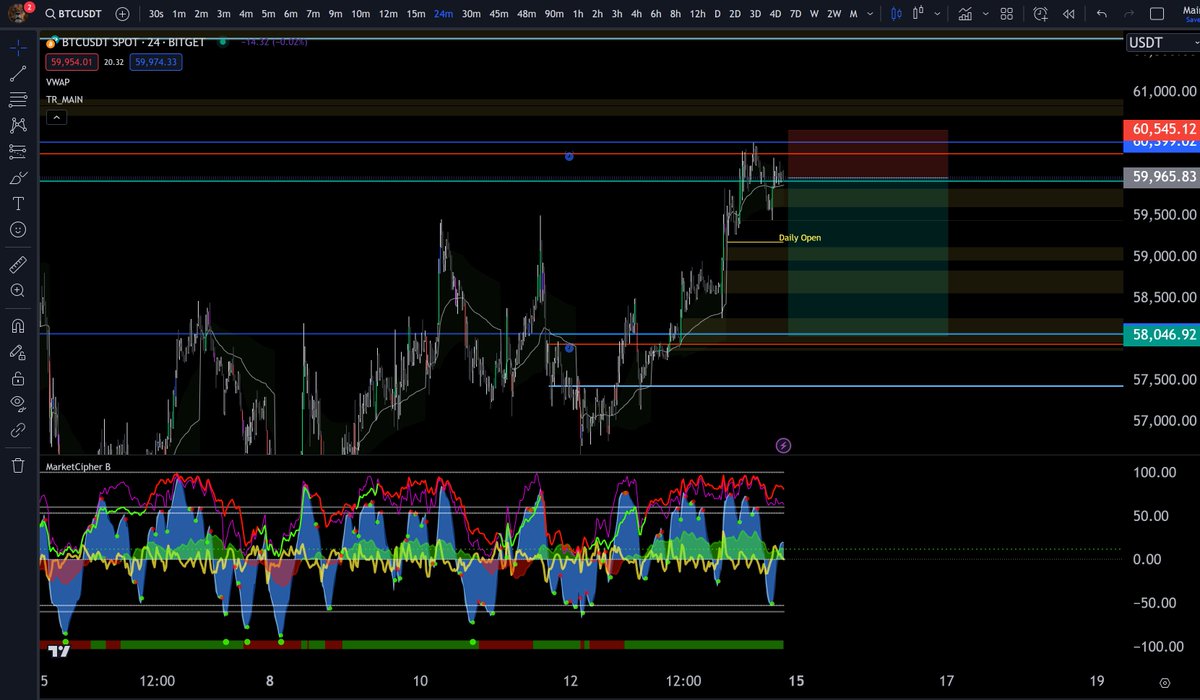
Task: Switch to the 2W timeframe
Action: pos(834,14)
